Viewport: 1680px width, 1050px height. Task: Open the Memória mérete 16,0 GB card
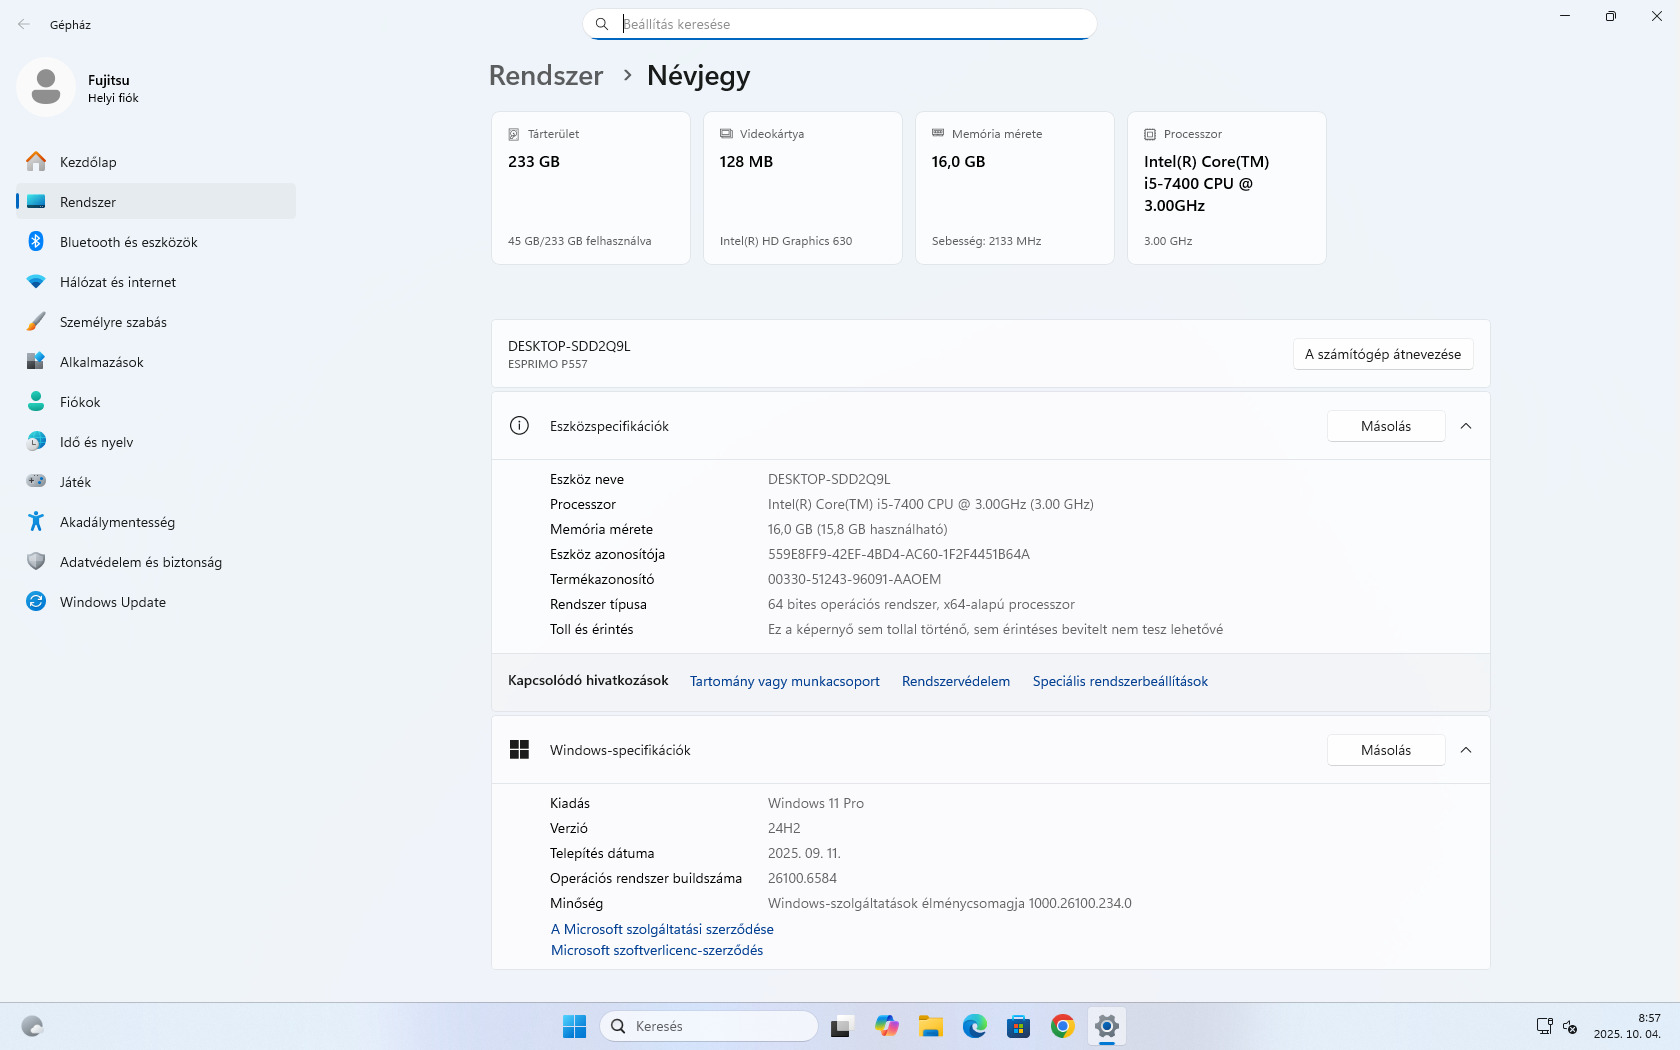click(1015, 188)
